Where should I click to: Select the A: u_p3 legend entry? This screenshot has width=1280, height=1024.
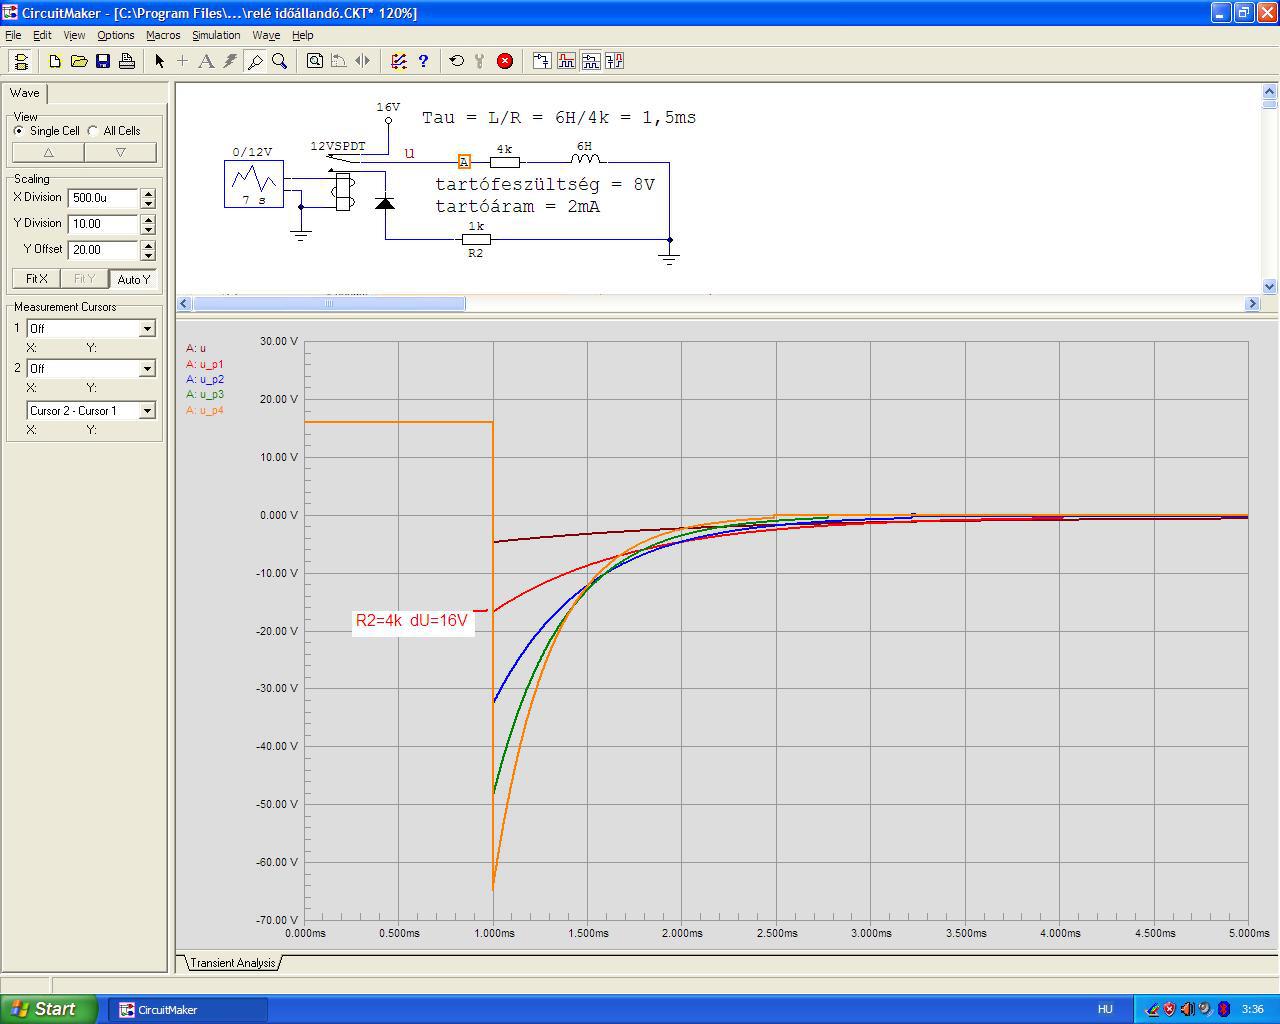[205, 395]
